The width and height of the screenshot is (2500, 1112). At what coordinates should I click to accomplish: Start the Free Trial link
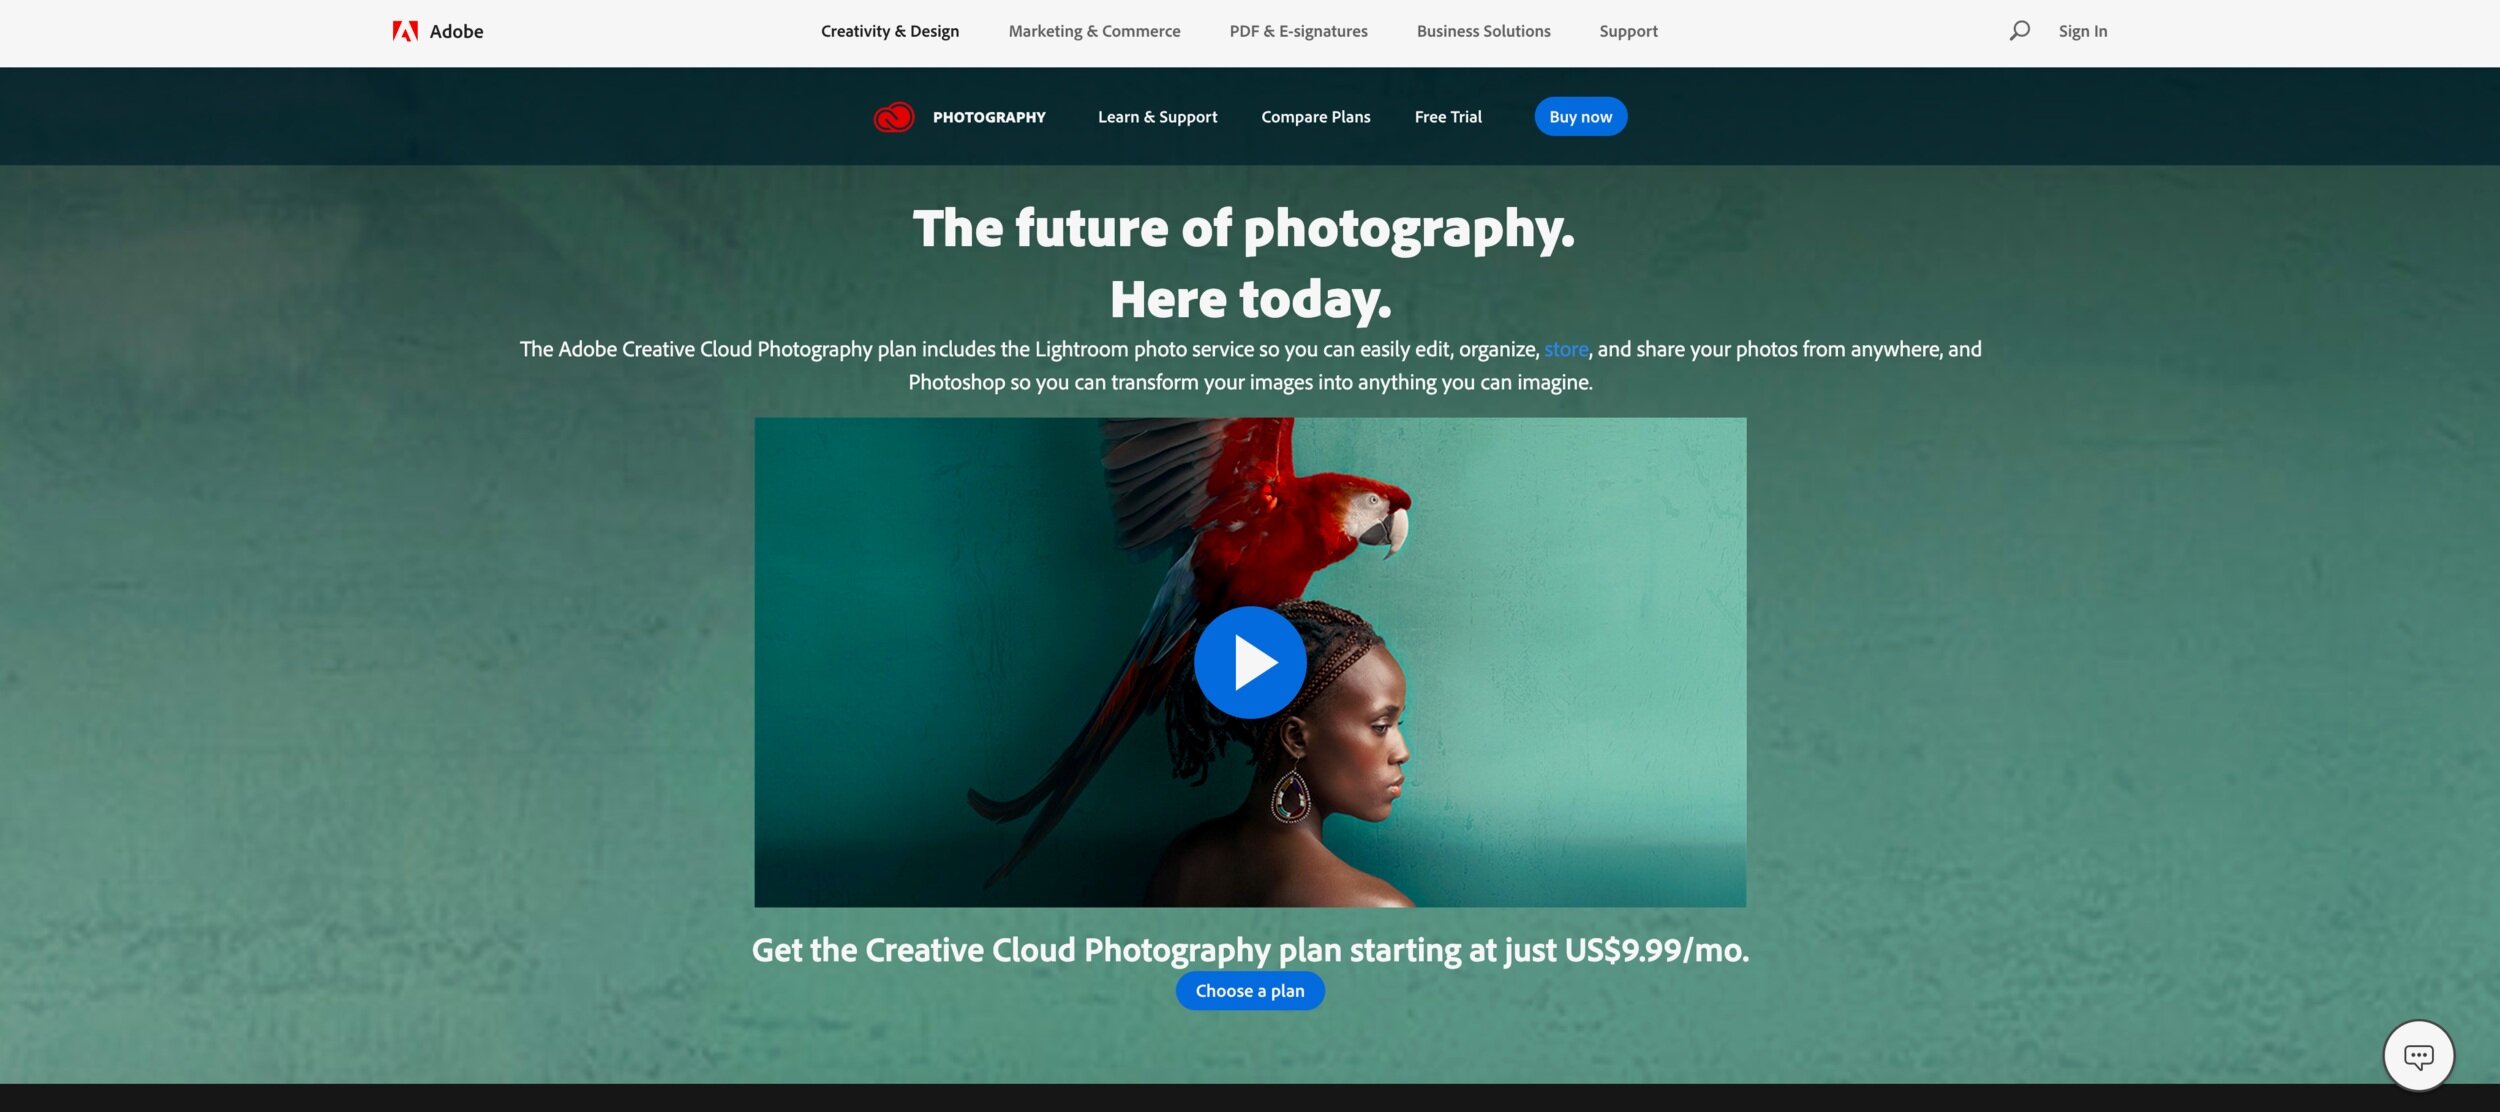tap(1447, 117)
